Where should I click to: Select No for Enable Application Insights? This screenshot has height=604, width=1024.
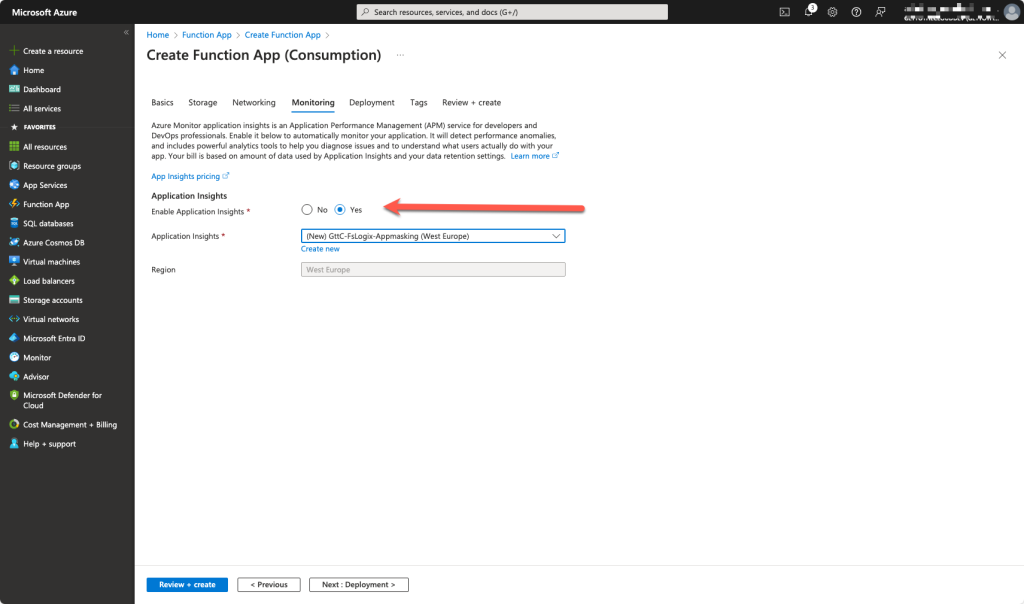tap(307, 210)
